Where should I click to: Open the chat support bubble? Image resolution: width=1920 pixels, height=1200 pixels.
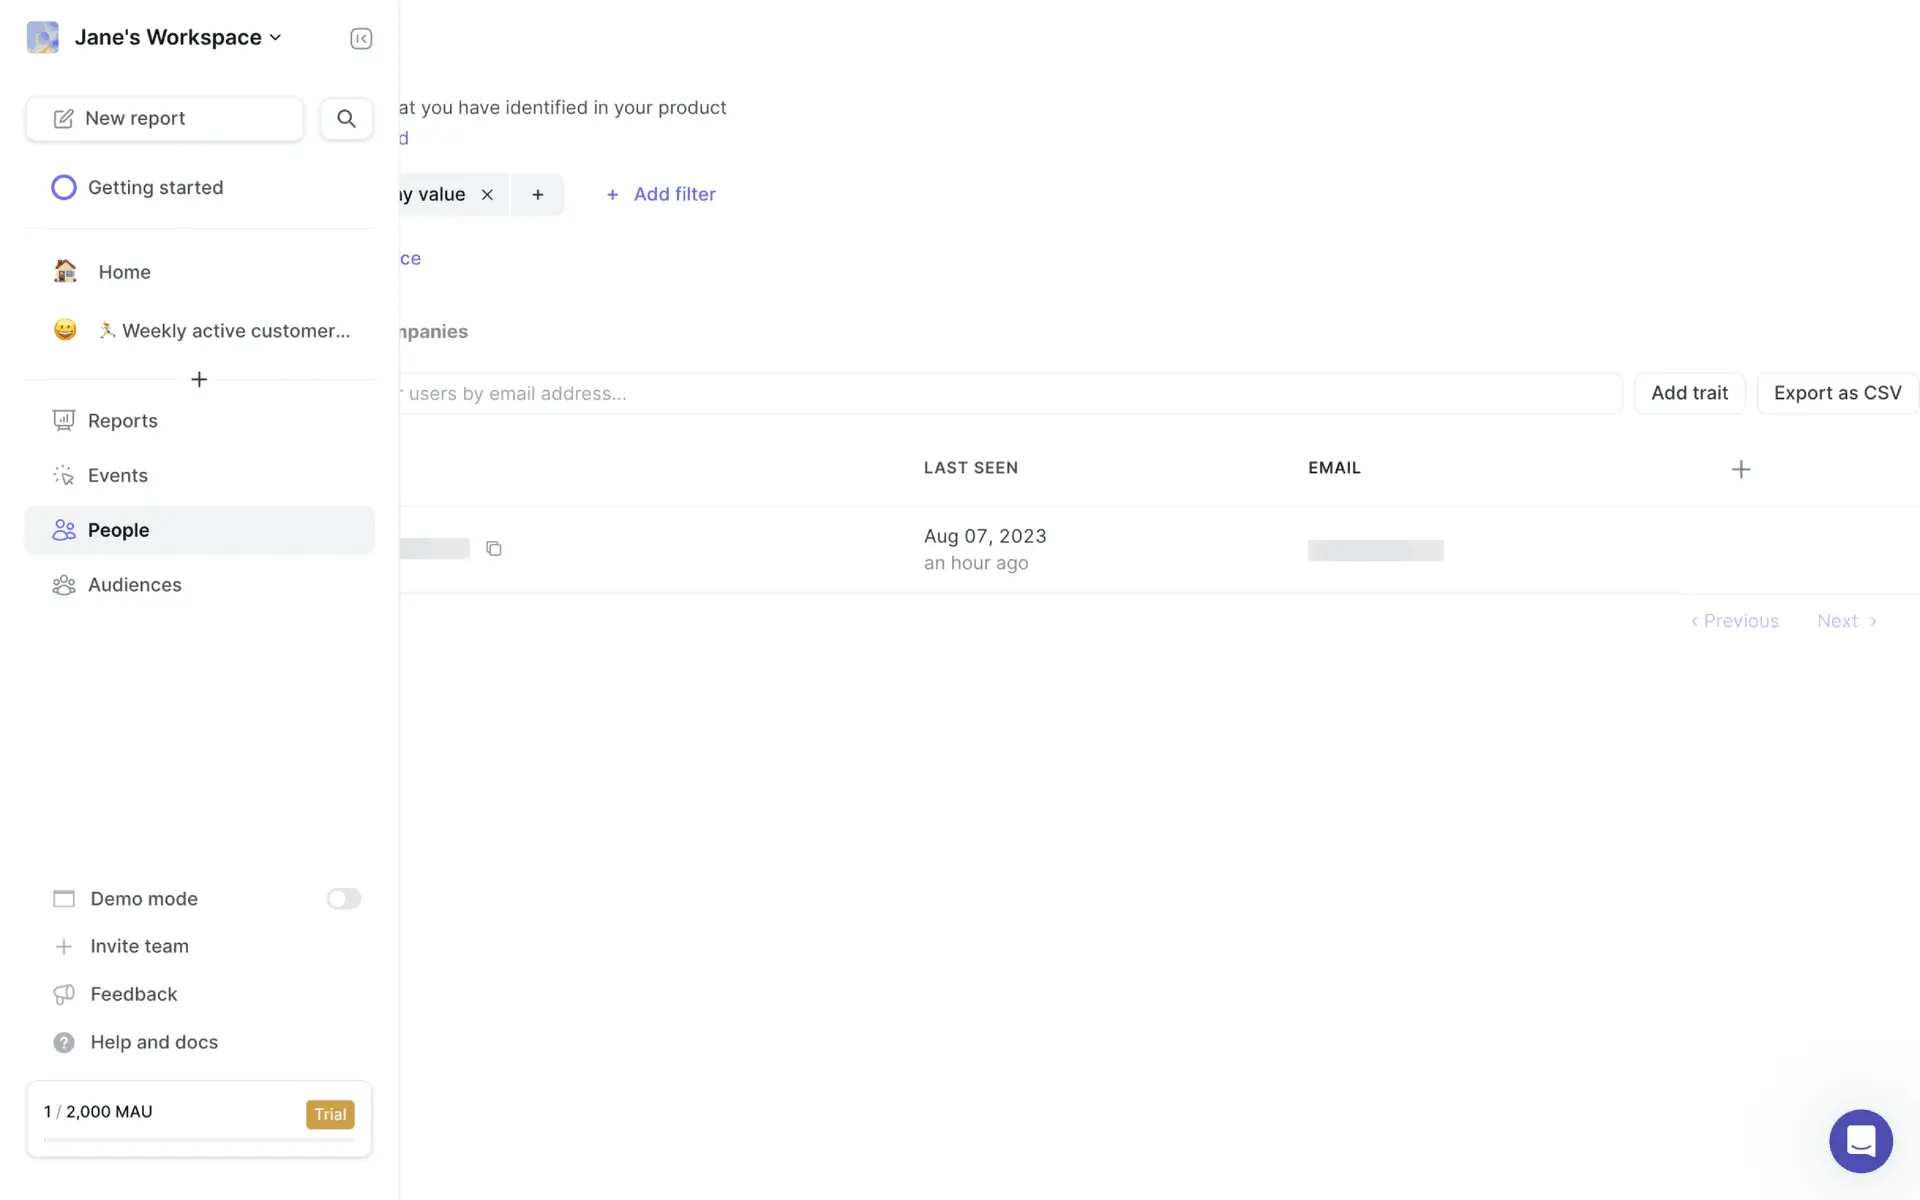pos(1860,1140)
